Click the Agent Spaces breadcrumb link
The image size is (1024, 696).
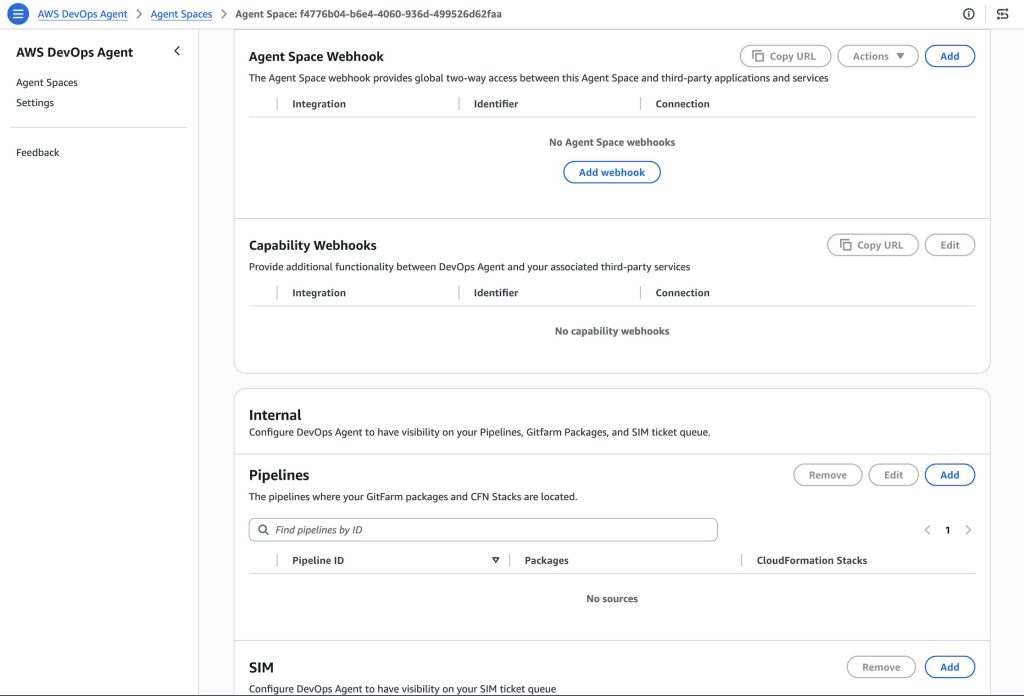(x=181, y=15)
